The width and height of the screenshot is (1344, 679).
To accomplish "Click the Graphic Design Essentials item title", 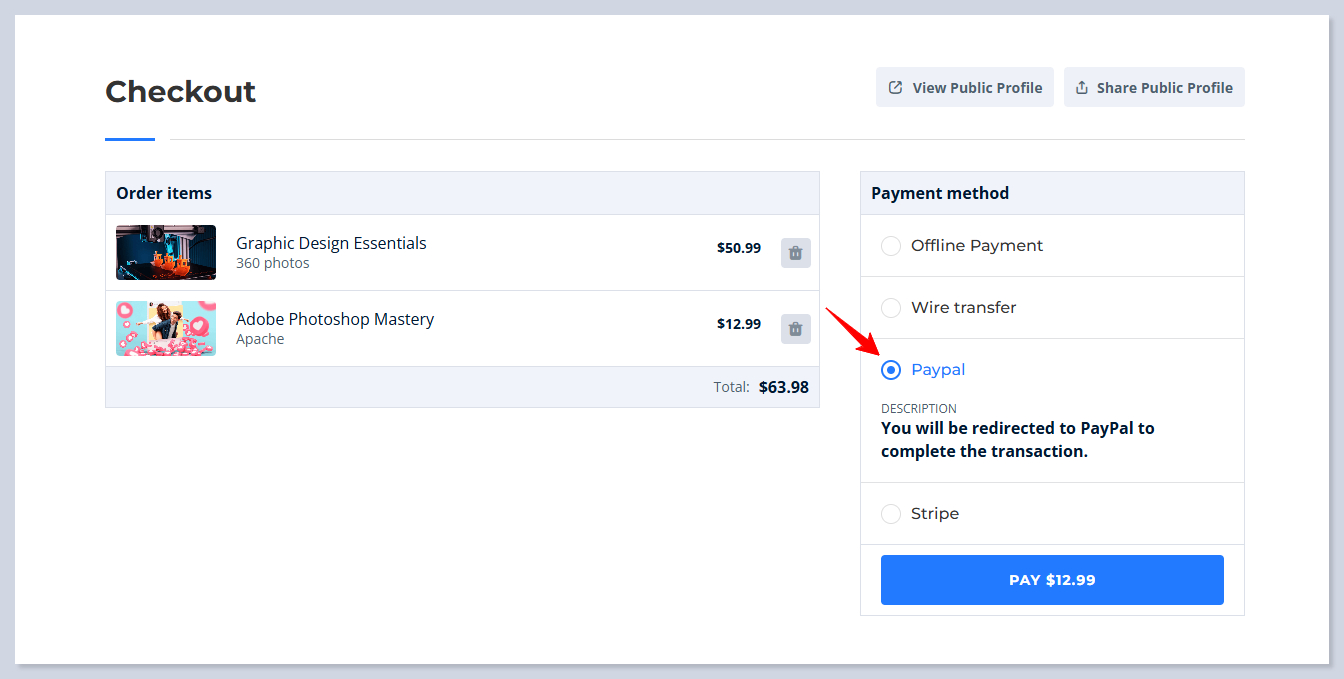I will (x=331, y=243).
